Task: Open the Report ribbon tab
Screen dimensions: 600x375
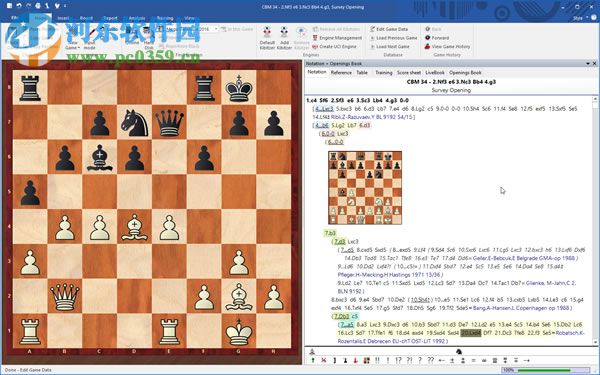Action: coord(111,18)
